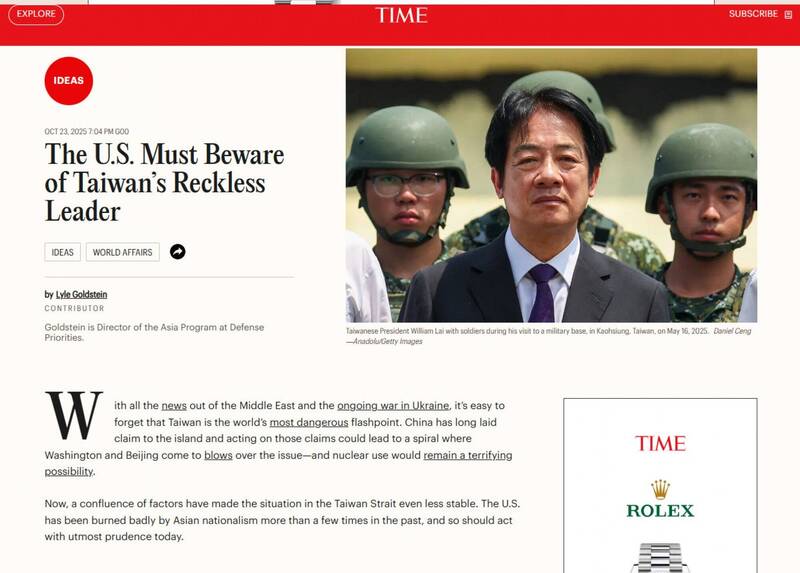The height and width of the screenshot is (573, 800).
Task: Open the 'ongoing war in Ukraine' link
Action: (393, 405)
